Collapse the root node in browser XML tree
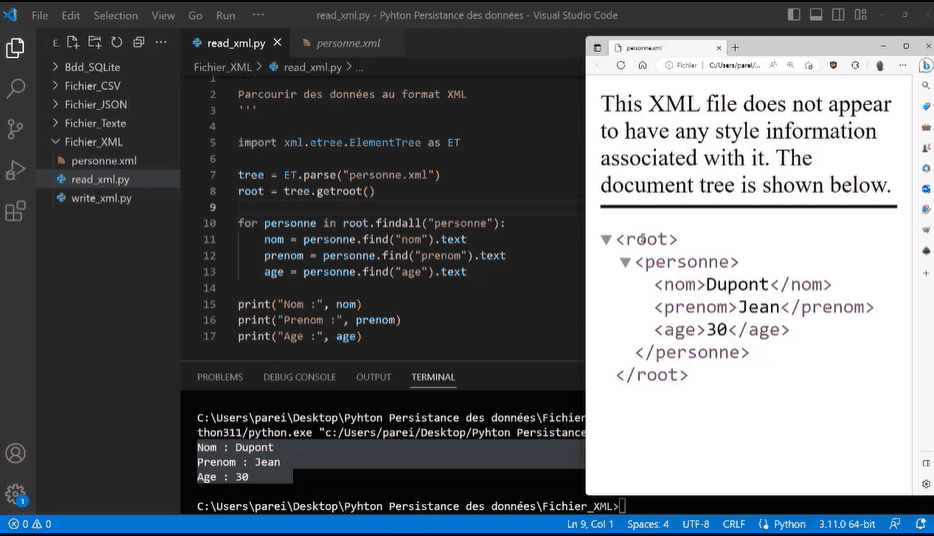The image size is (934, 536). (x=606, y=239)
